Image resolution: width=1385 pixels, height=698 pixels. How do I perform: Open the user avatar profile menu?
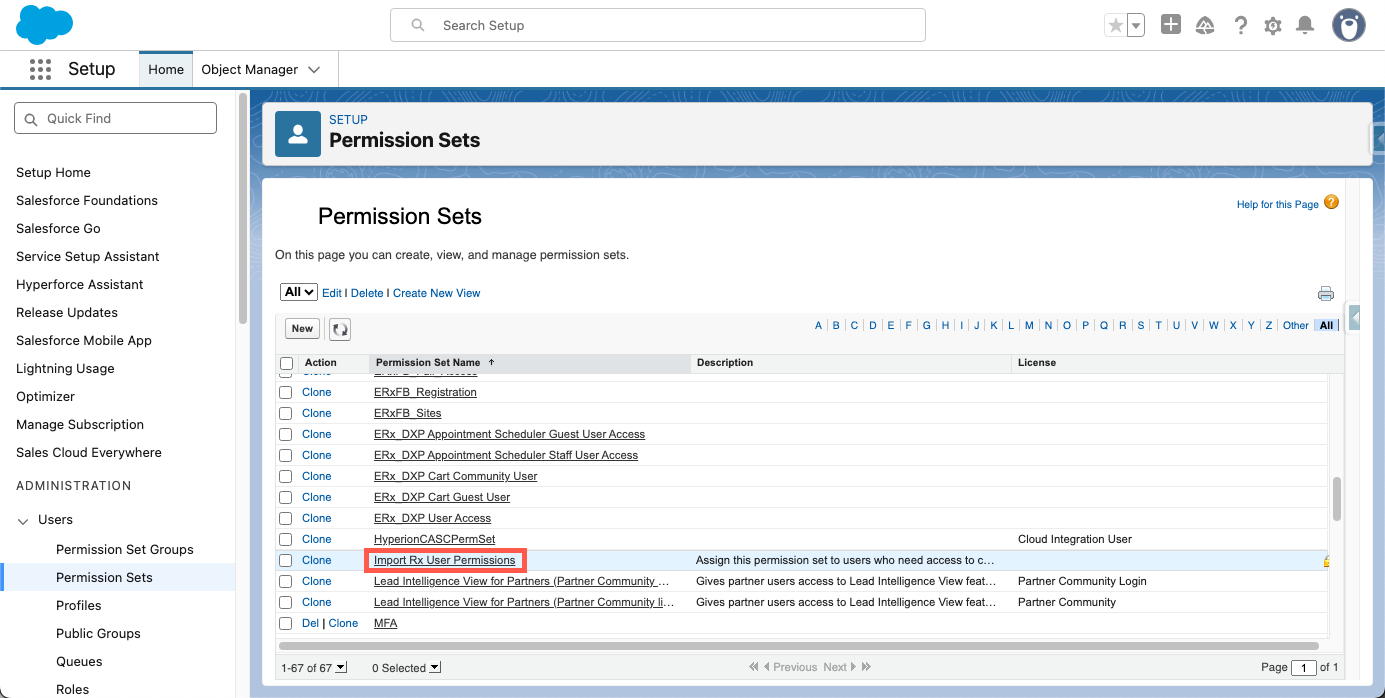click(1348, 25)
